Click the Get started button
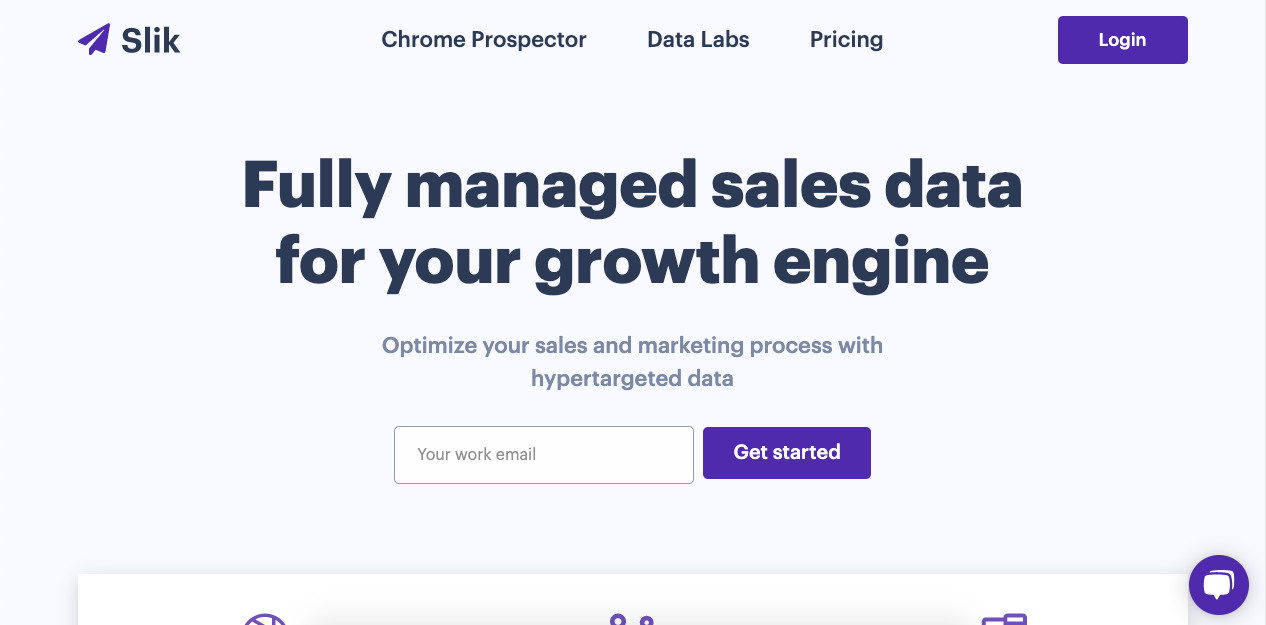The height and width of the screenshot is (625, 1266). point(787,453)
